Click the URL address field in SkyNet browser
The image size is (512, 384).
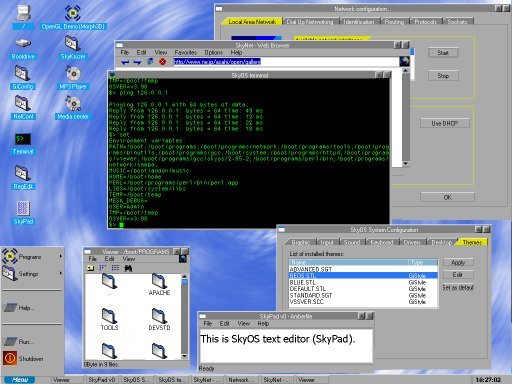tap(286, 62)
